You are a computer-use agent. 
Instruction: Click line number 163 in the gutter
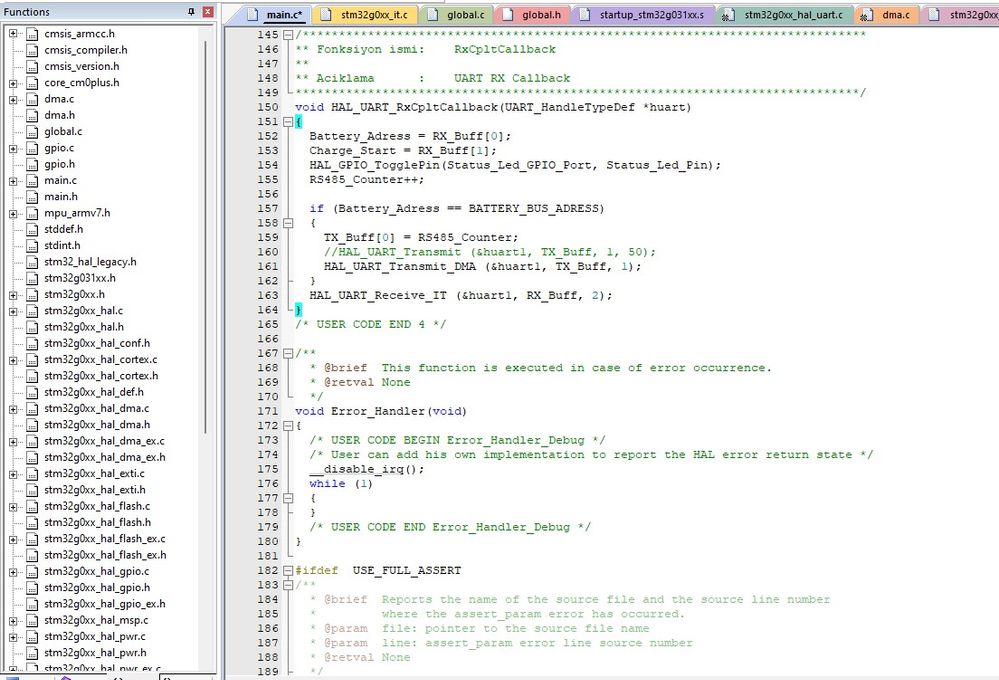[x=268, y=296]
